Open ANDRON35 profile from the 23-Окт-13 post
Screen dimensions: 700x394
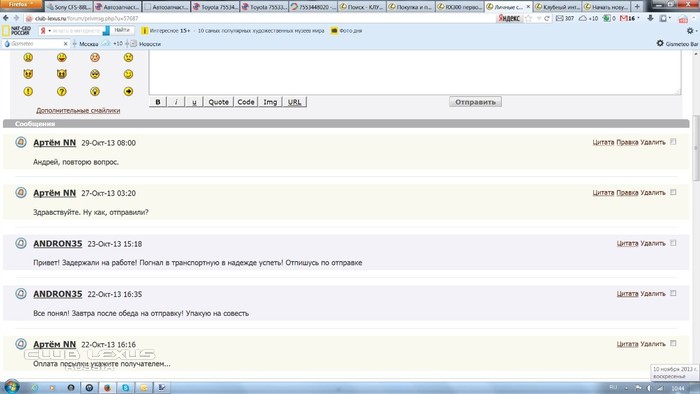tap(58, 244)
